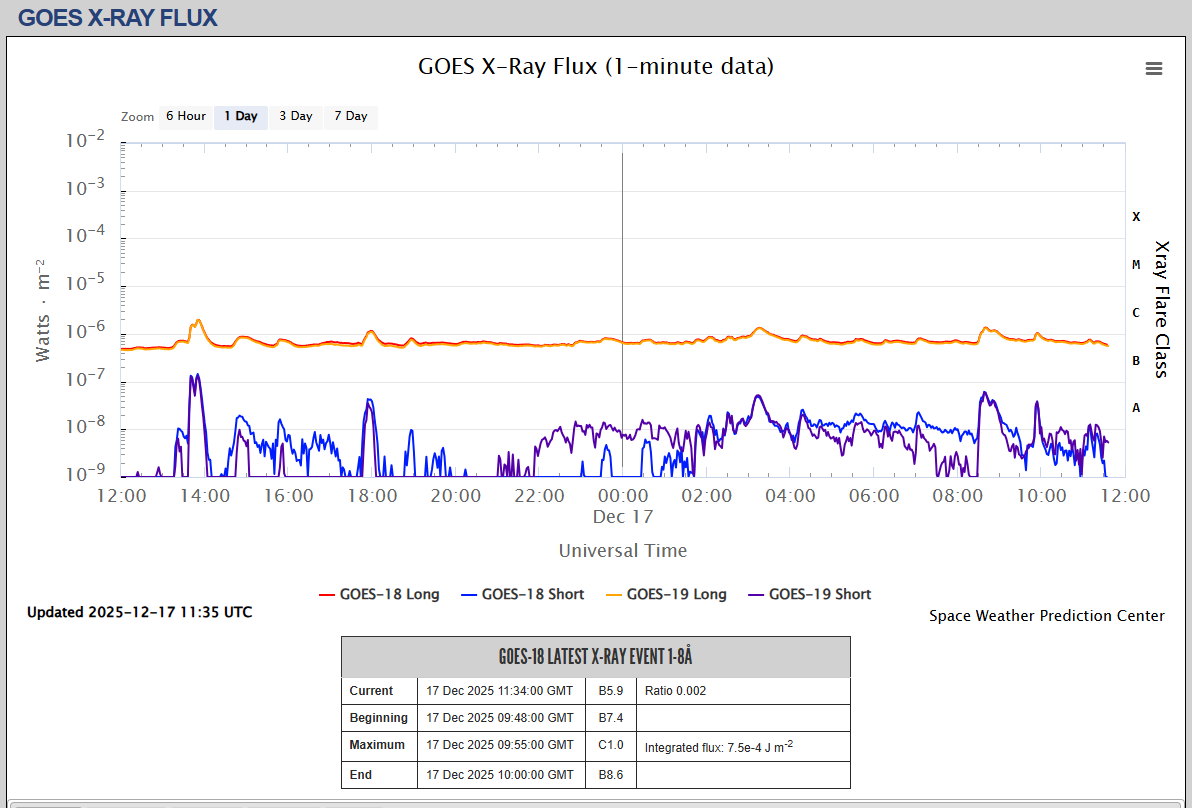Image resolution: width=1192 pixels, height=808 pixels.
Task: Click the B8.6 end flare class cell
Action: [x=610, y=775]
